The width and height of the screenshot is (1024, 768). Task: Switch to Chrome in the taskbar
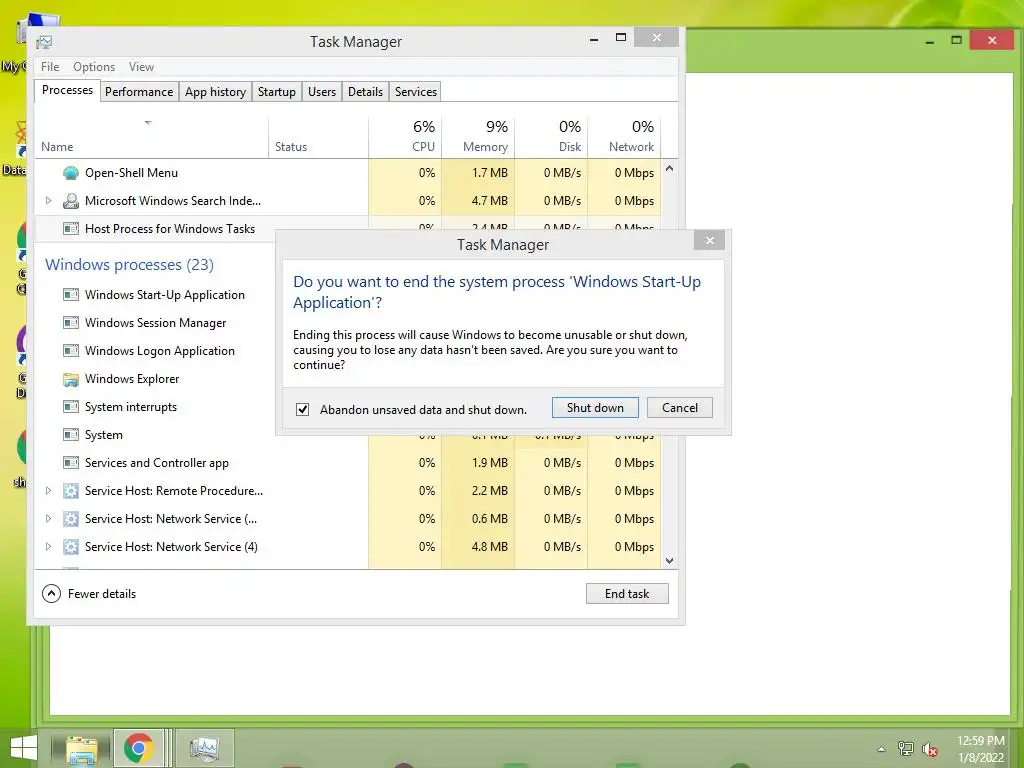138,748
